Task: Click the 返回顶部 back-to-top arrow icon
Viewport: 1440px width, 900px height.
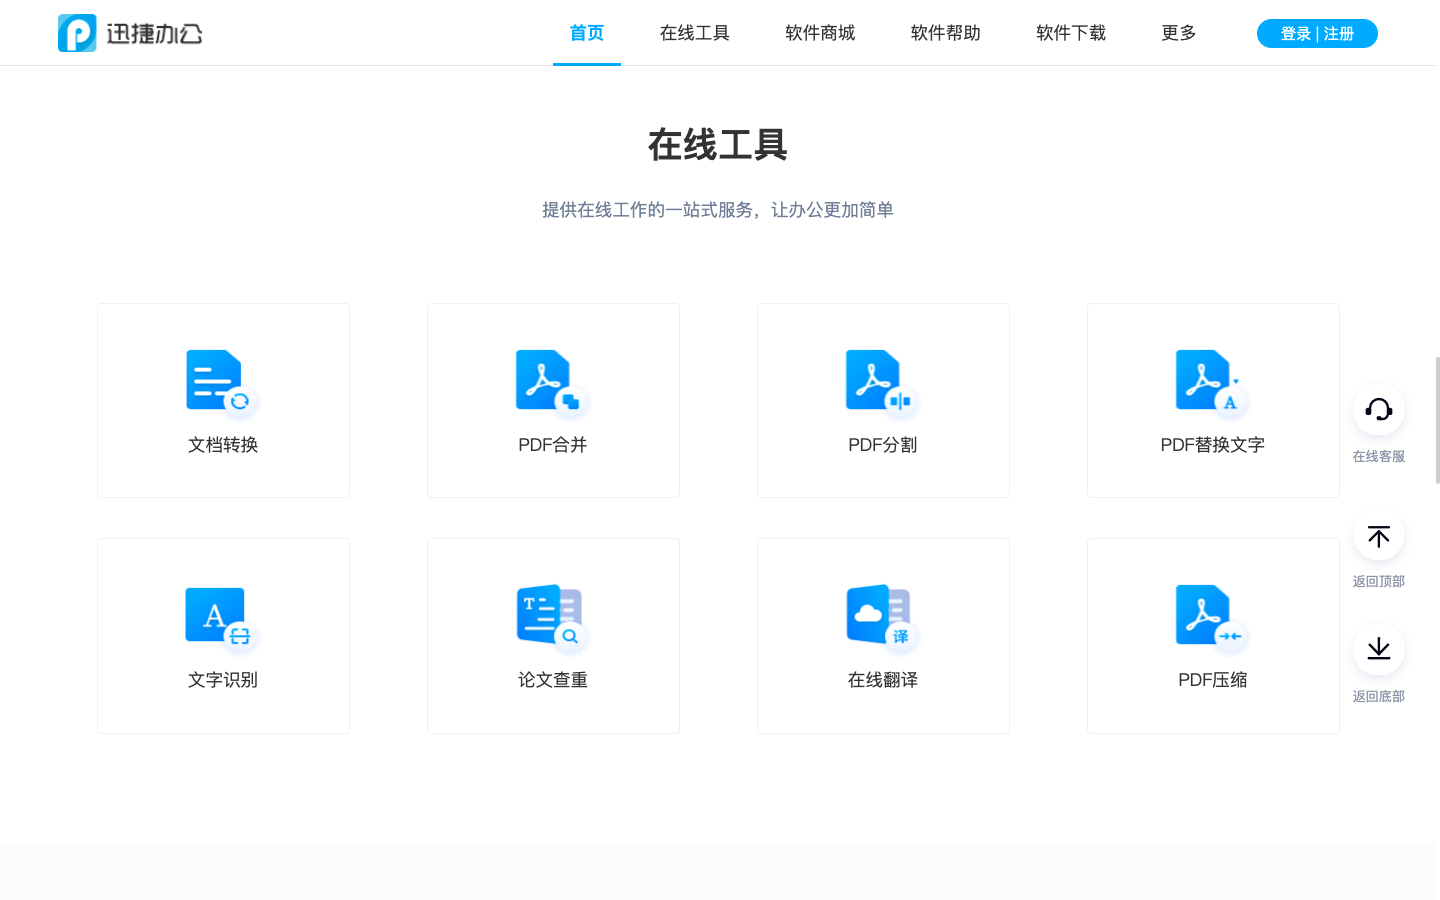Action: (1378, 536)
